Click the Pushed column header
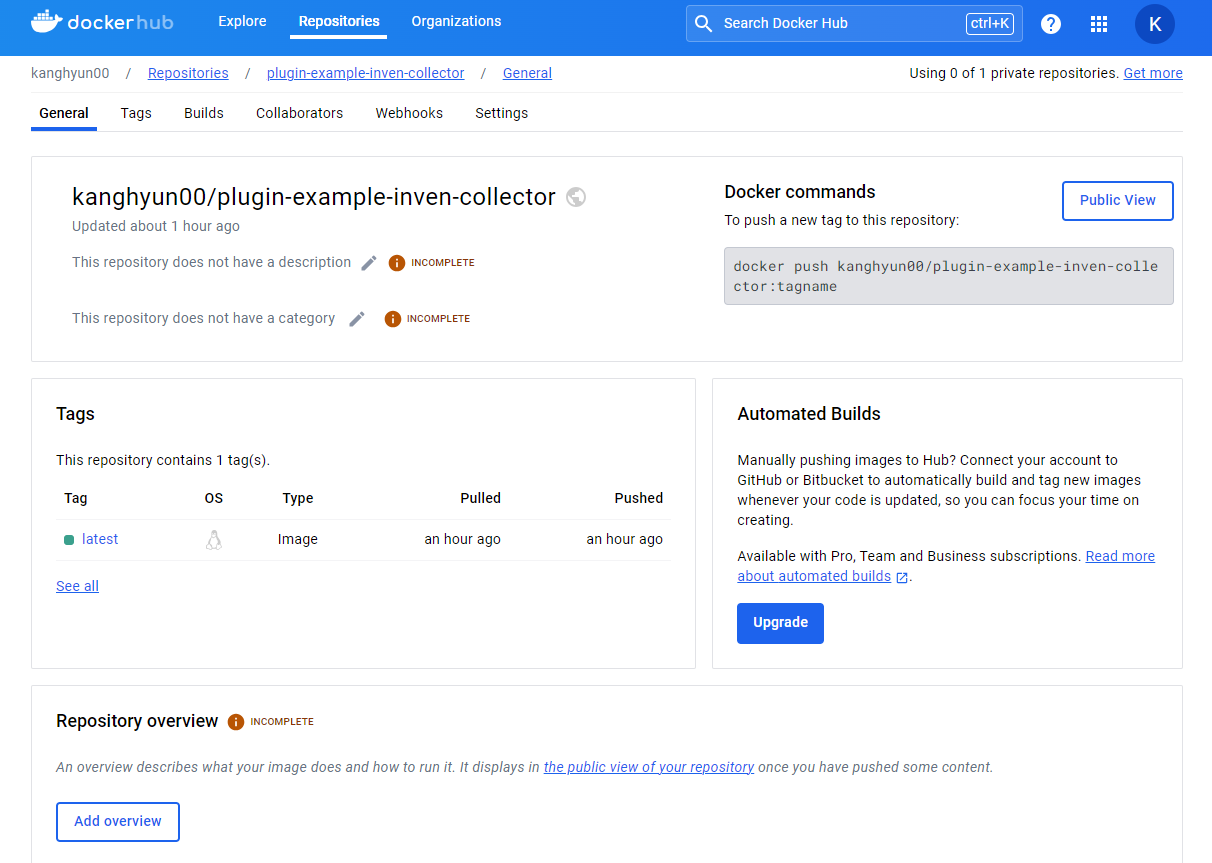The width and height of the screenshot is (1212, 863). 639,498
